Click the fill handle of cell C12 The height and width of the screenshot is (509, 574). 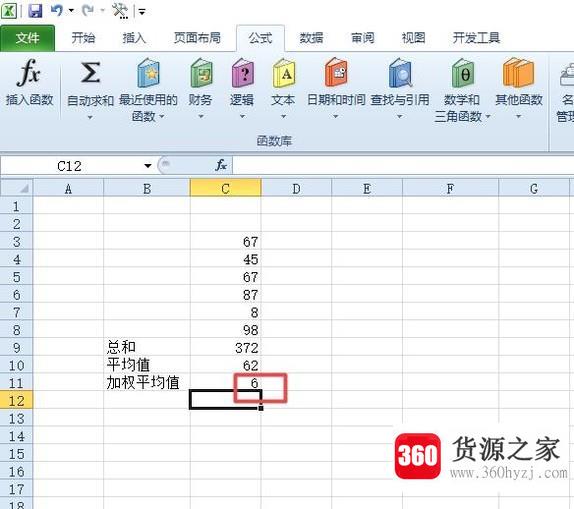click(x=261, y=408)
